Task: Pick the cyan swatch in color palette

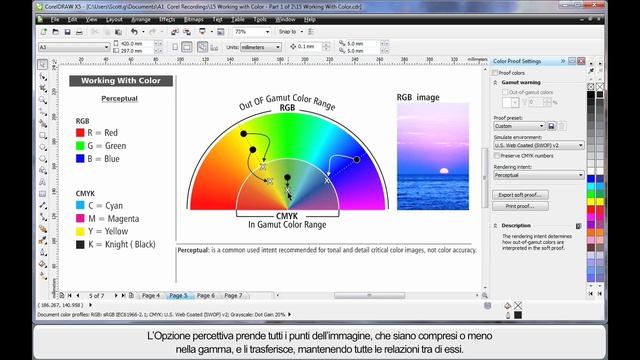Action: pos(591,186)
